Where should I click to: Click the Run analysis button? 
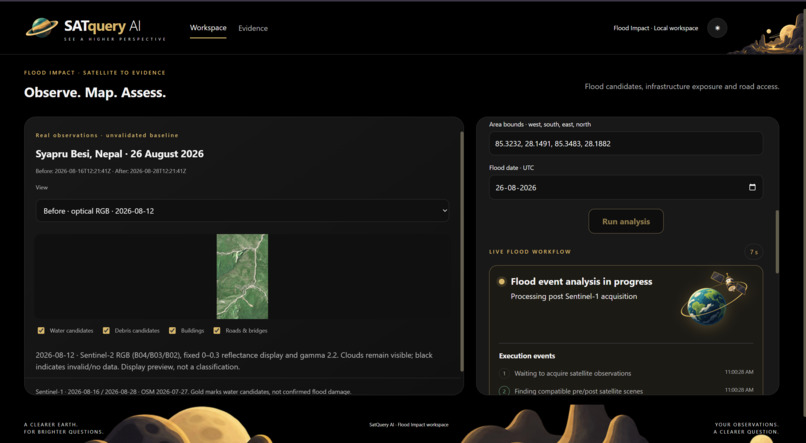click(x=626, y=222)
